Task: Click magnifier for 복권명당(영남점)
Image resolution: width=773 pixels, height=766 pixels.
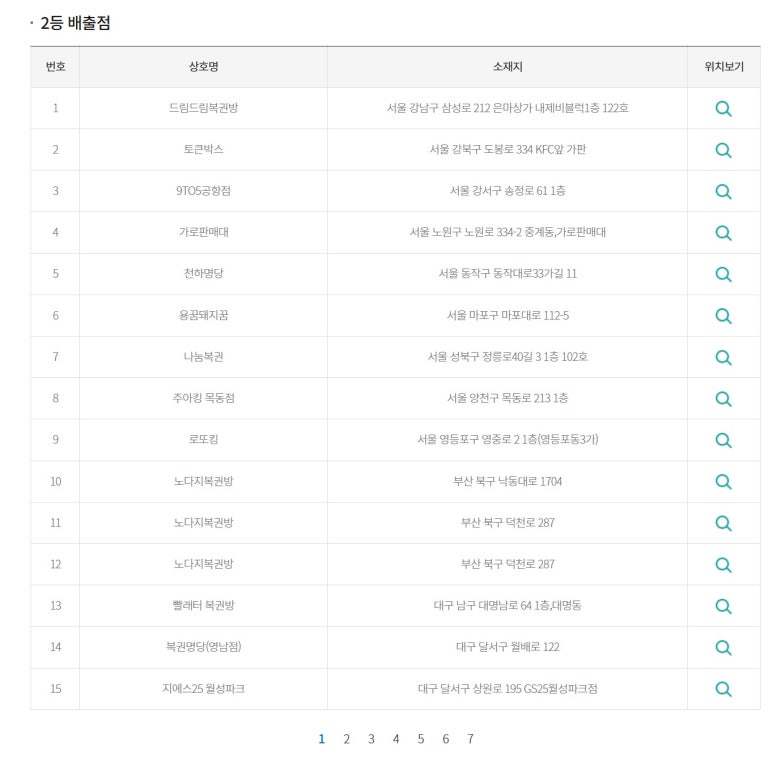Action: pyautogui.click(x=723, y=647)
